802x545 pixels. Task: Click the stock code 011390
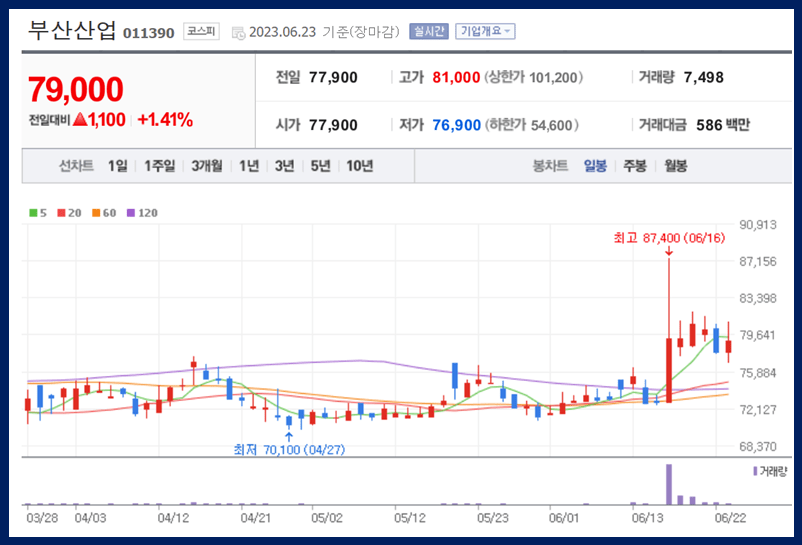point(148,33)
